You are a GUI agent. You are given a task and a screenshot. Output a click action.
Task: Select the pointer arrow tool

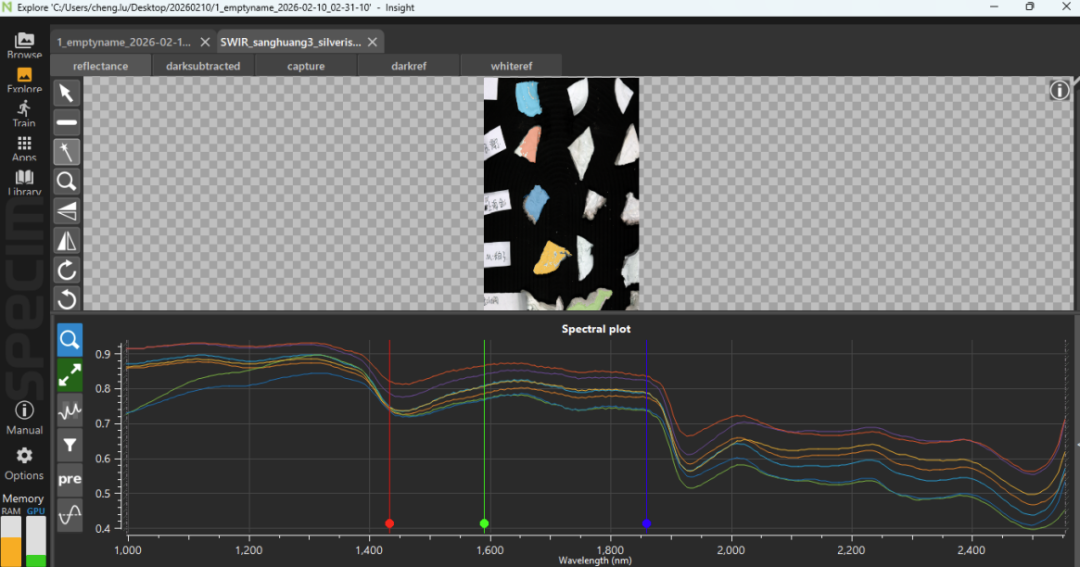tap(67, 93)
